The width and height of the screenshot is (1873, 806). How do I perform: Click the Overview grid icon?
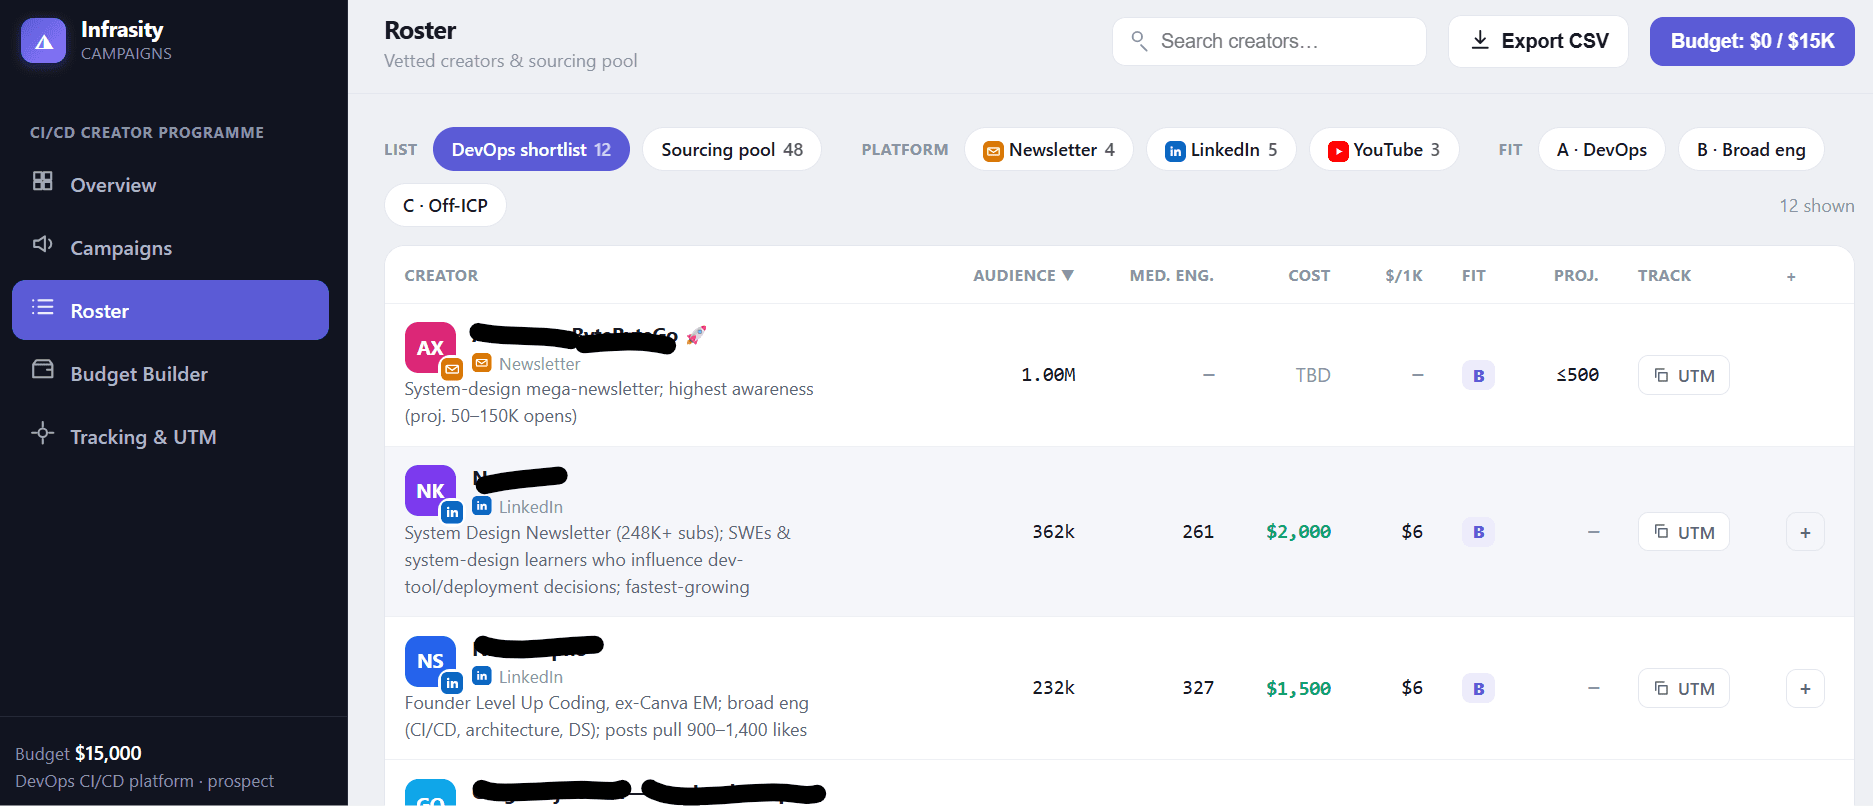coord(42,181)
